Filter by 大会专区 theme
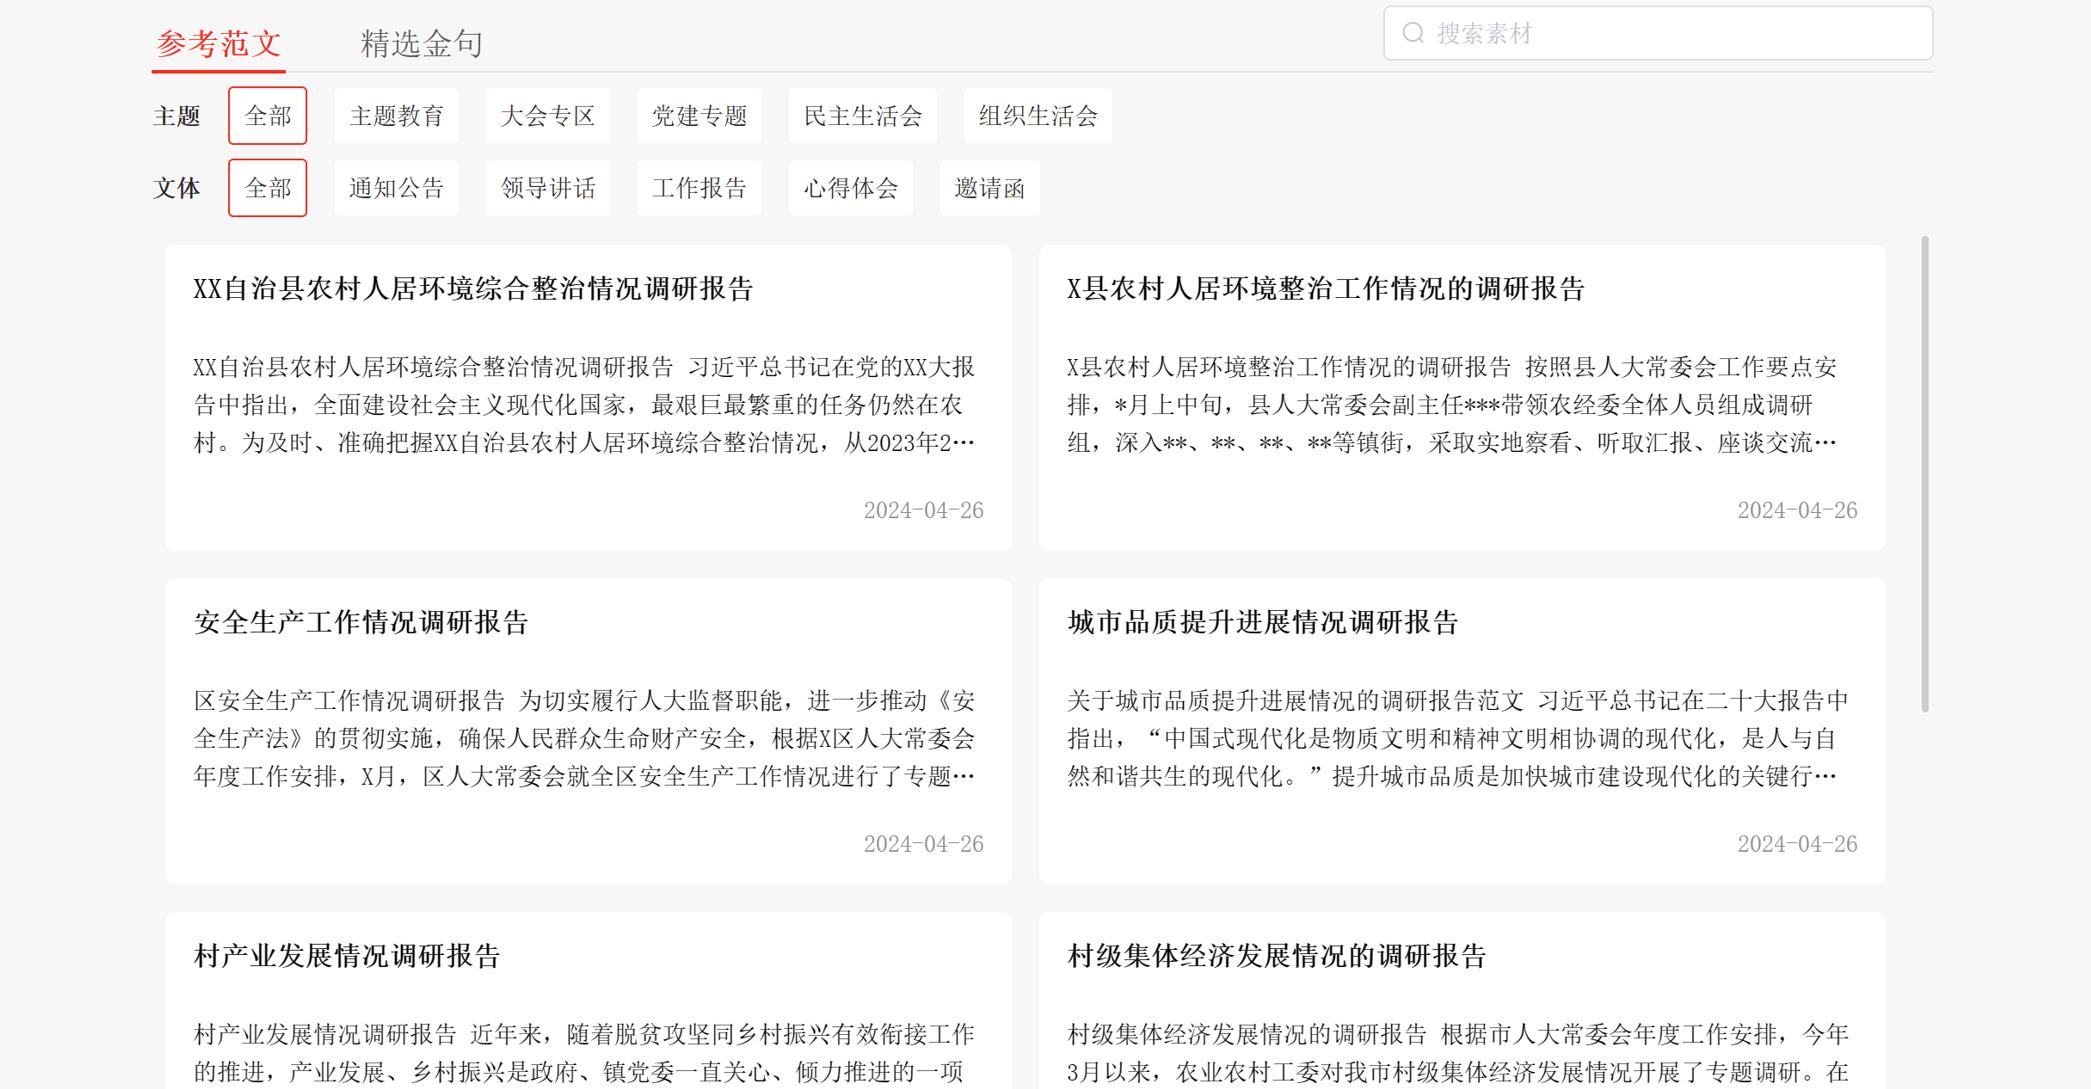The height and width of the screenshot is (1089, 2091). coord(548,116)
